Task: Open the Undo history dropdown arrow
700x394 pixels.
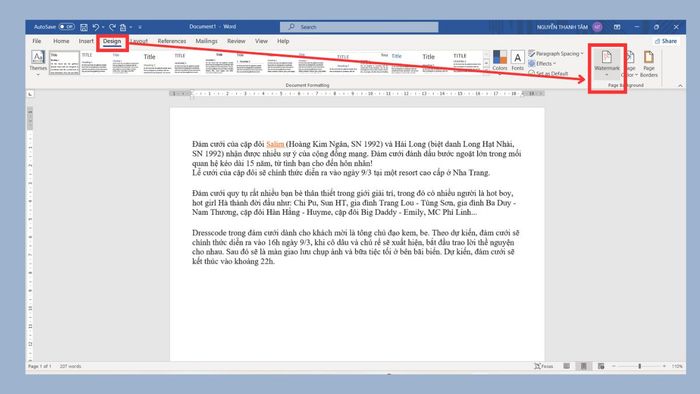Action: 103,27
